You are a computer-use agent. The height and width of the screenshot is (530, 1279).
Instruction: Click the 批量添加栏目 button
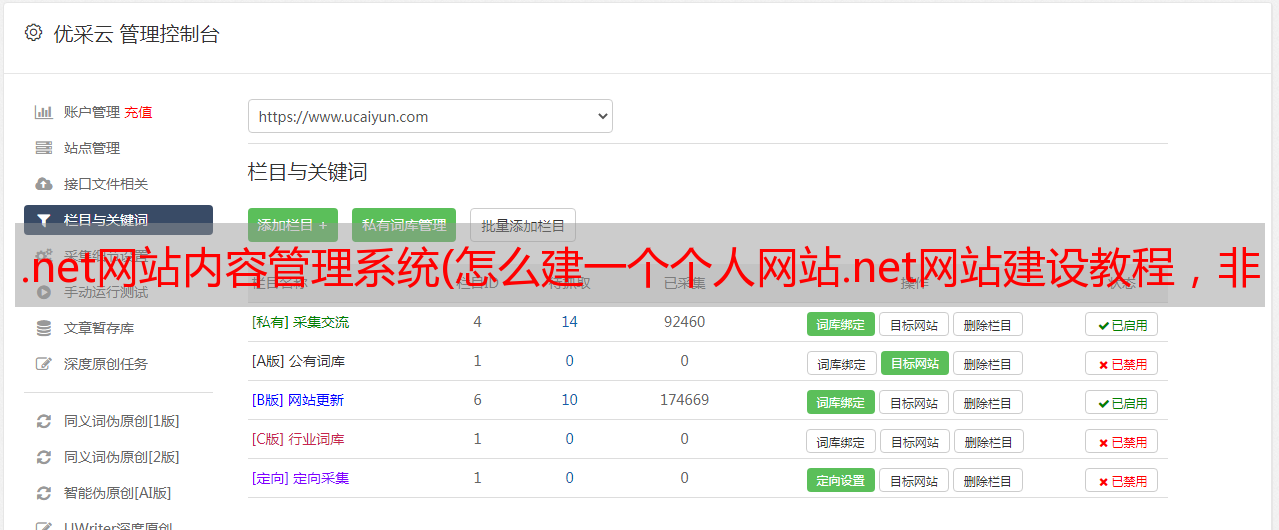pos(523,225)
